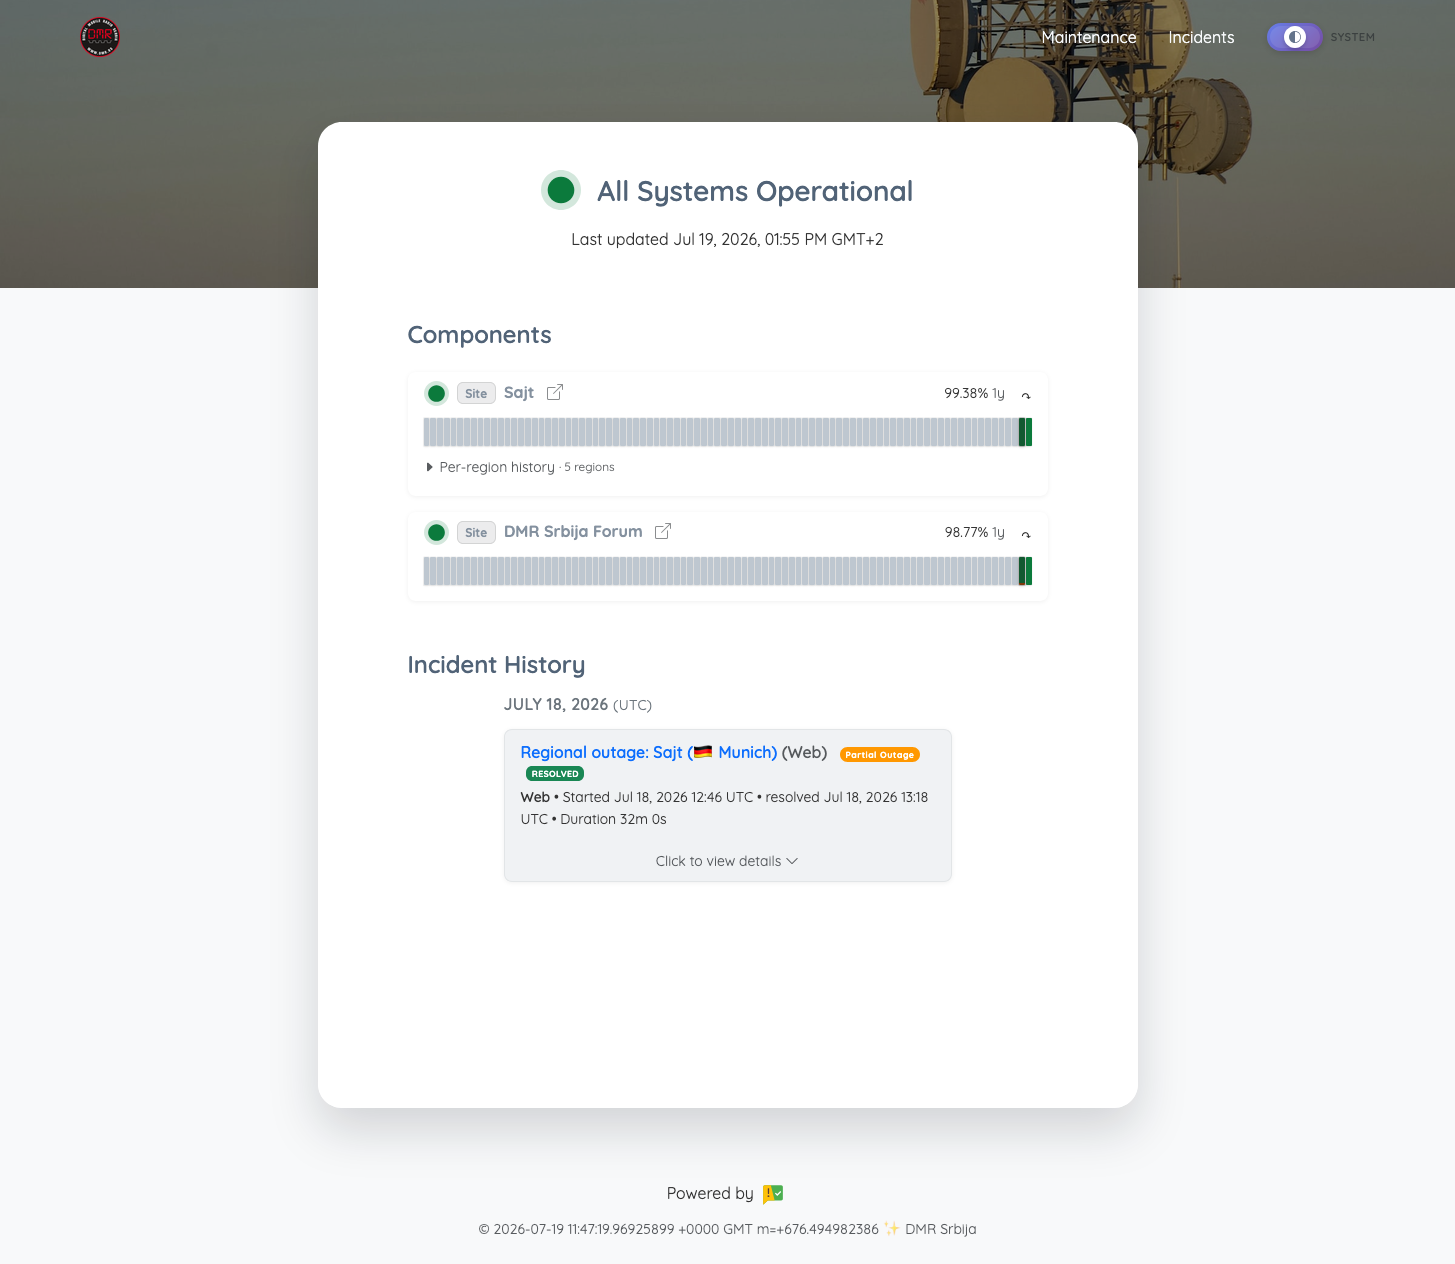Click the DMR Srbija logo
The width and height of the screenshot is (1455, 1264).
(x=100, y=37)
